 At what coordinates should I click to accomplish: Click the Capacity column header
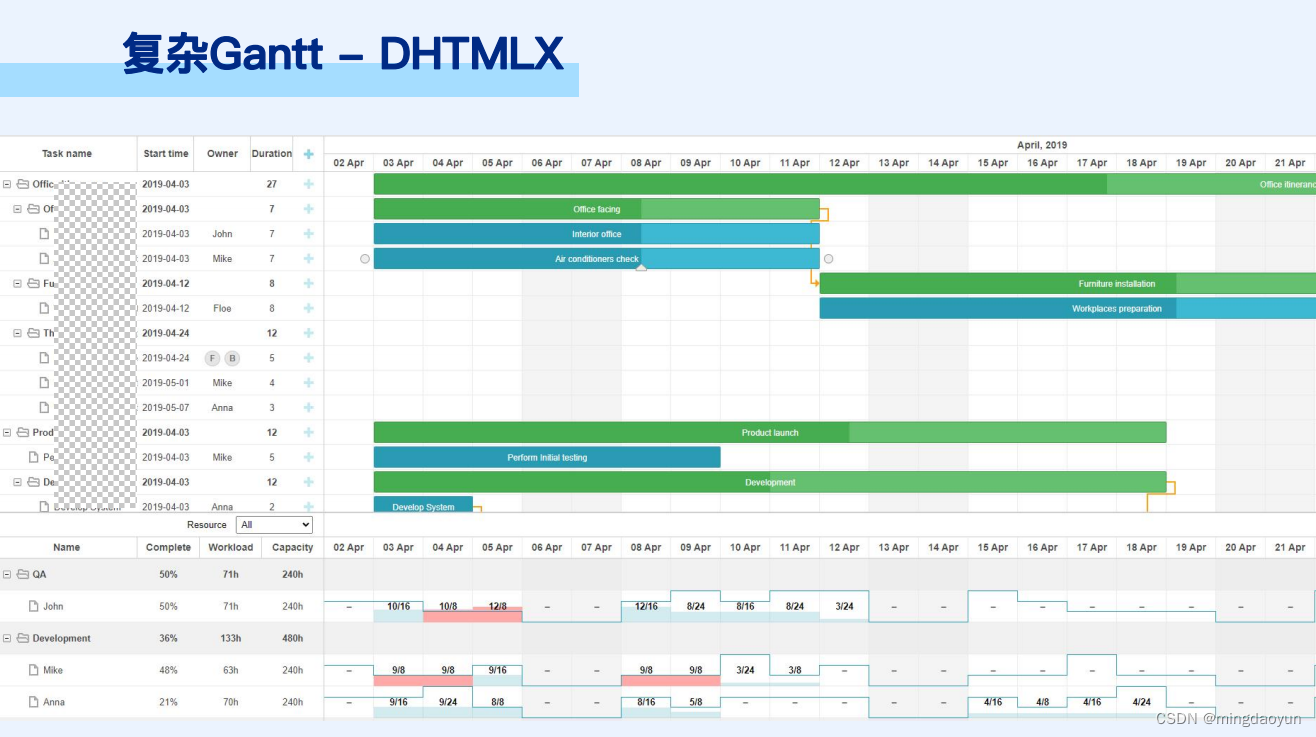pos(293,548)
